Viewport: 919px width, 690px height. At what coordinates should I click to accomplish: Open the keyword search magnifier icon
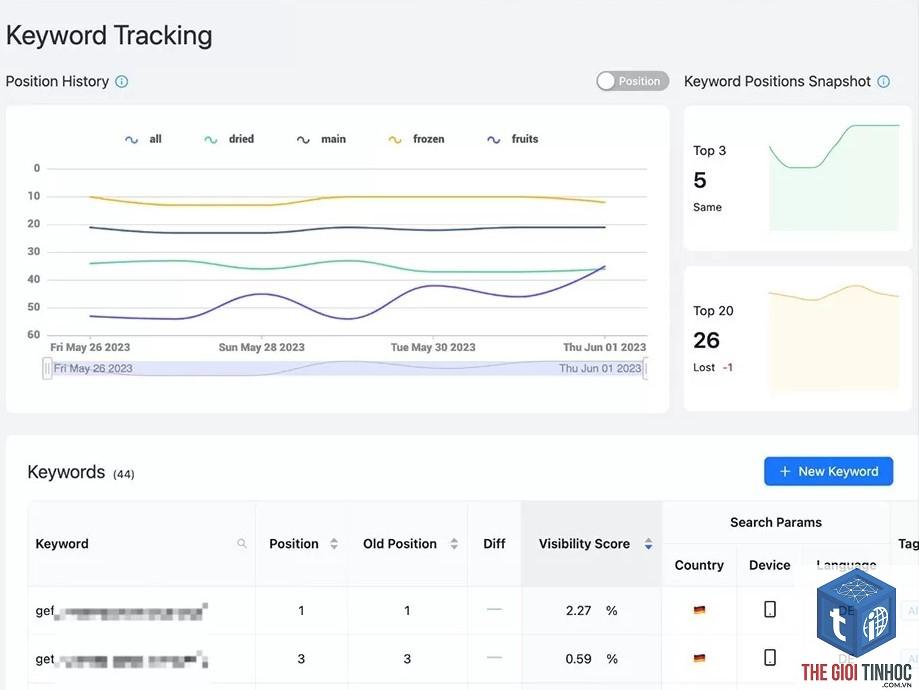click(241, 543)
